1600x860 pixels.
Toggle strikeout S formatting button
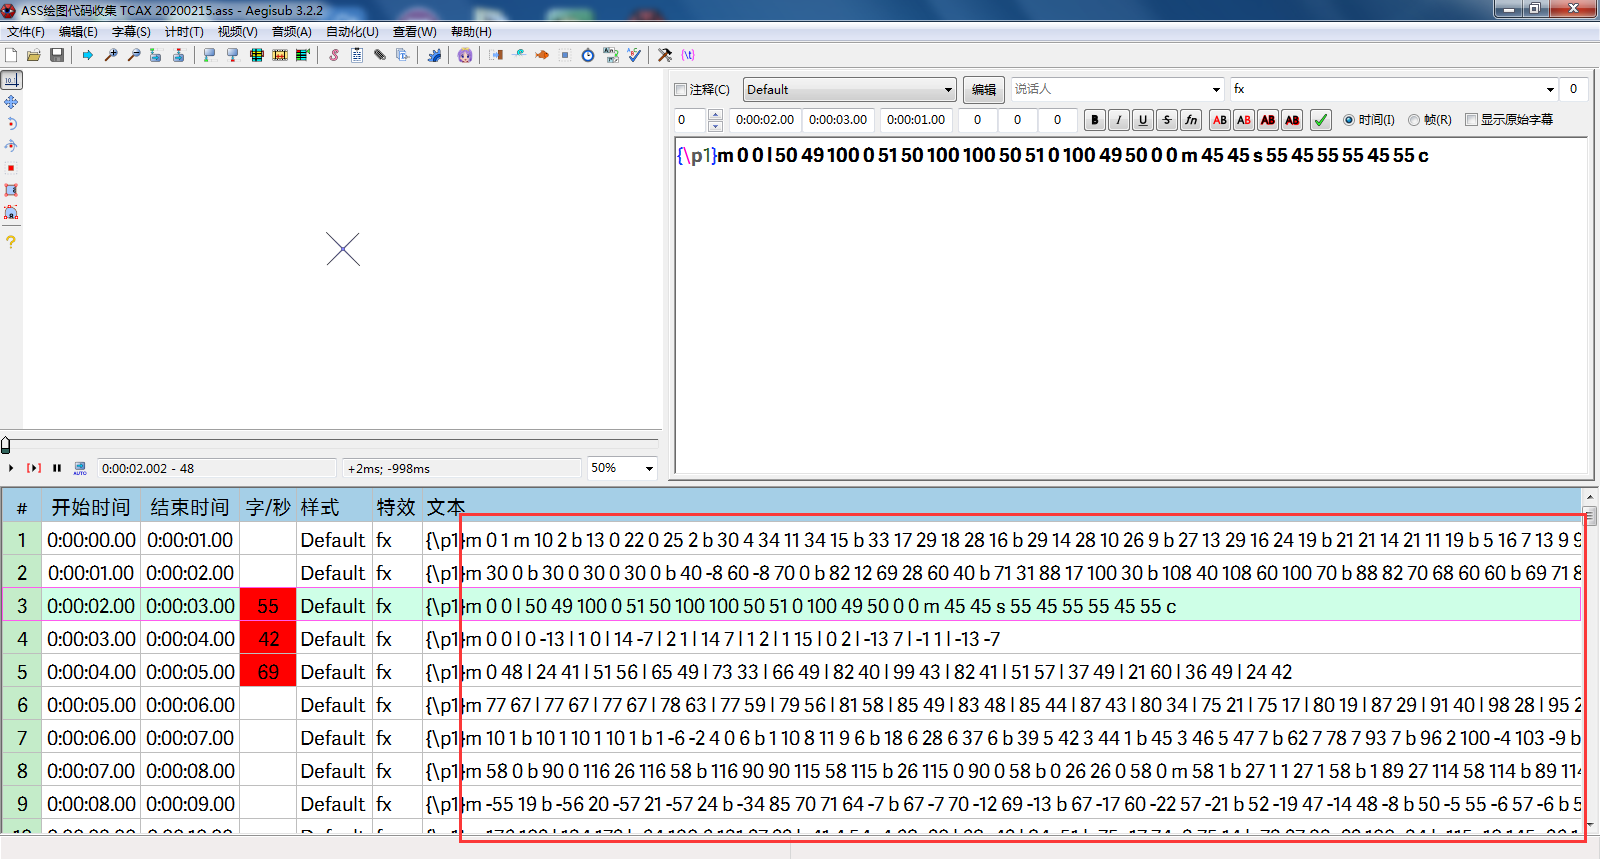click(1167, 120)
